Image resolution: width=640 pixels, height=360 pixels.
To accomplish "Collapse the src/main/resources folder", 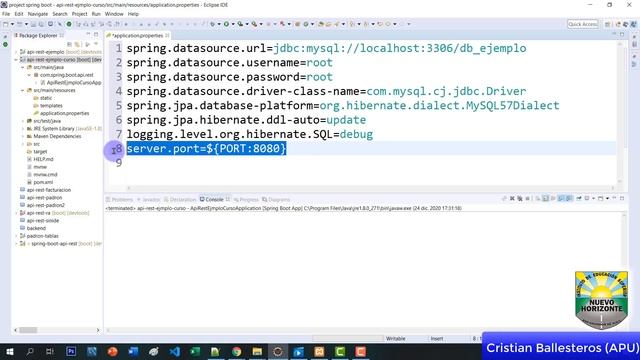I will pos(23,90).
